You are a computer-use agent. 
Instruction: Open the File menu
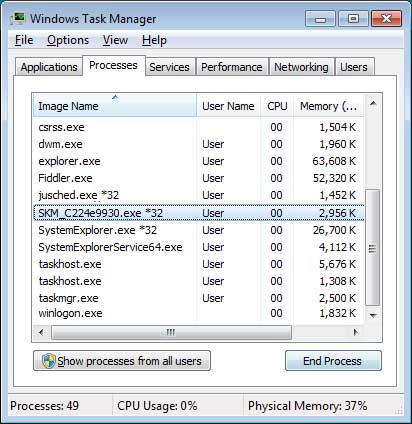click(x=24, y=40)
